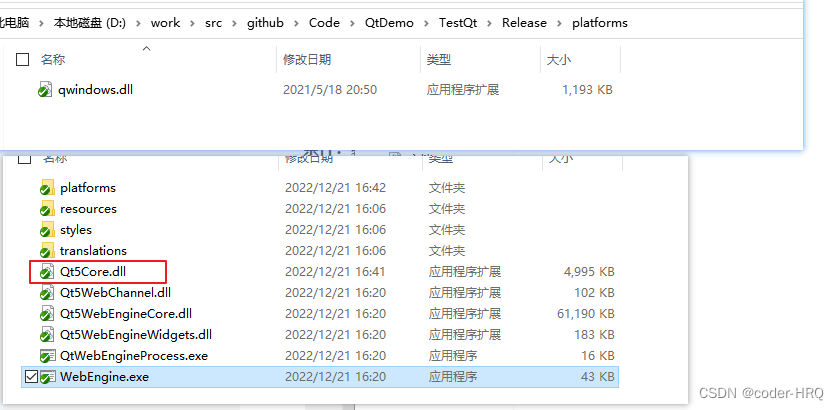Go to 本地磁盘 (D:) in the breadcrumb
The height and width of the screenshot is (410, 839).
[90, 23]
